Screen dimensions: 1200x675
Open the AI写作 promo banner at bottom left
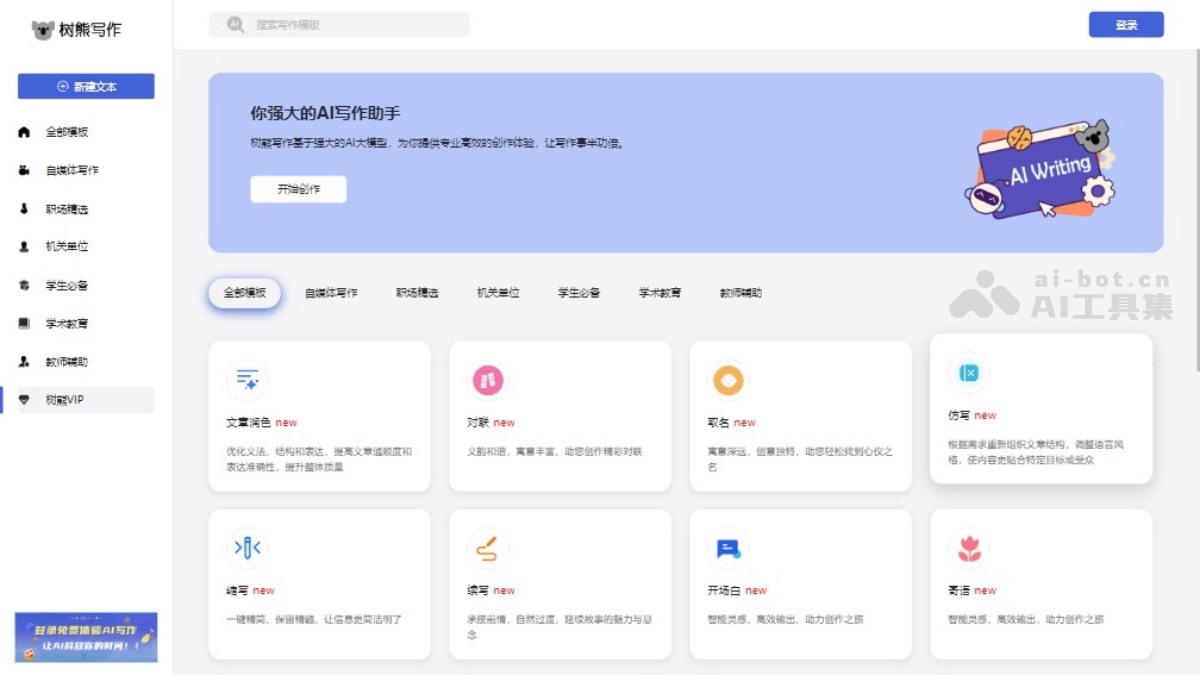(x=85, y=637)
